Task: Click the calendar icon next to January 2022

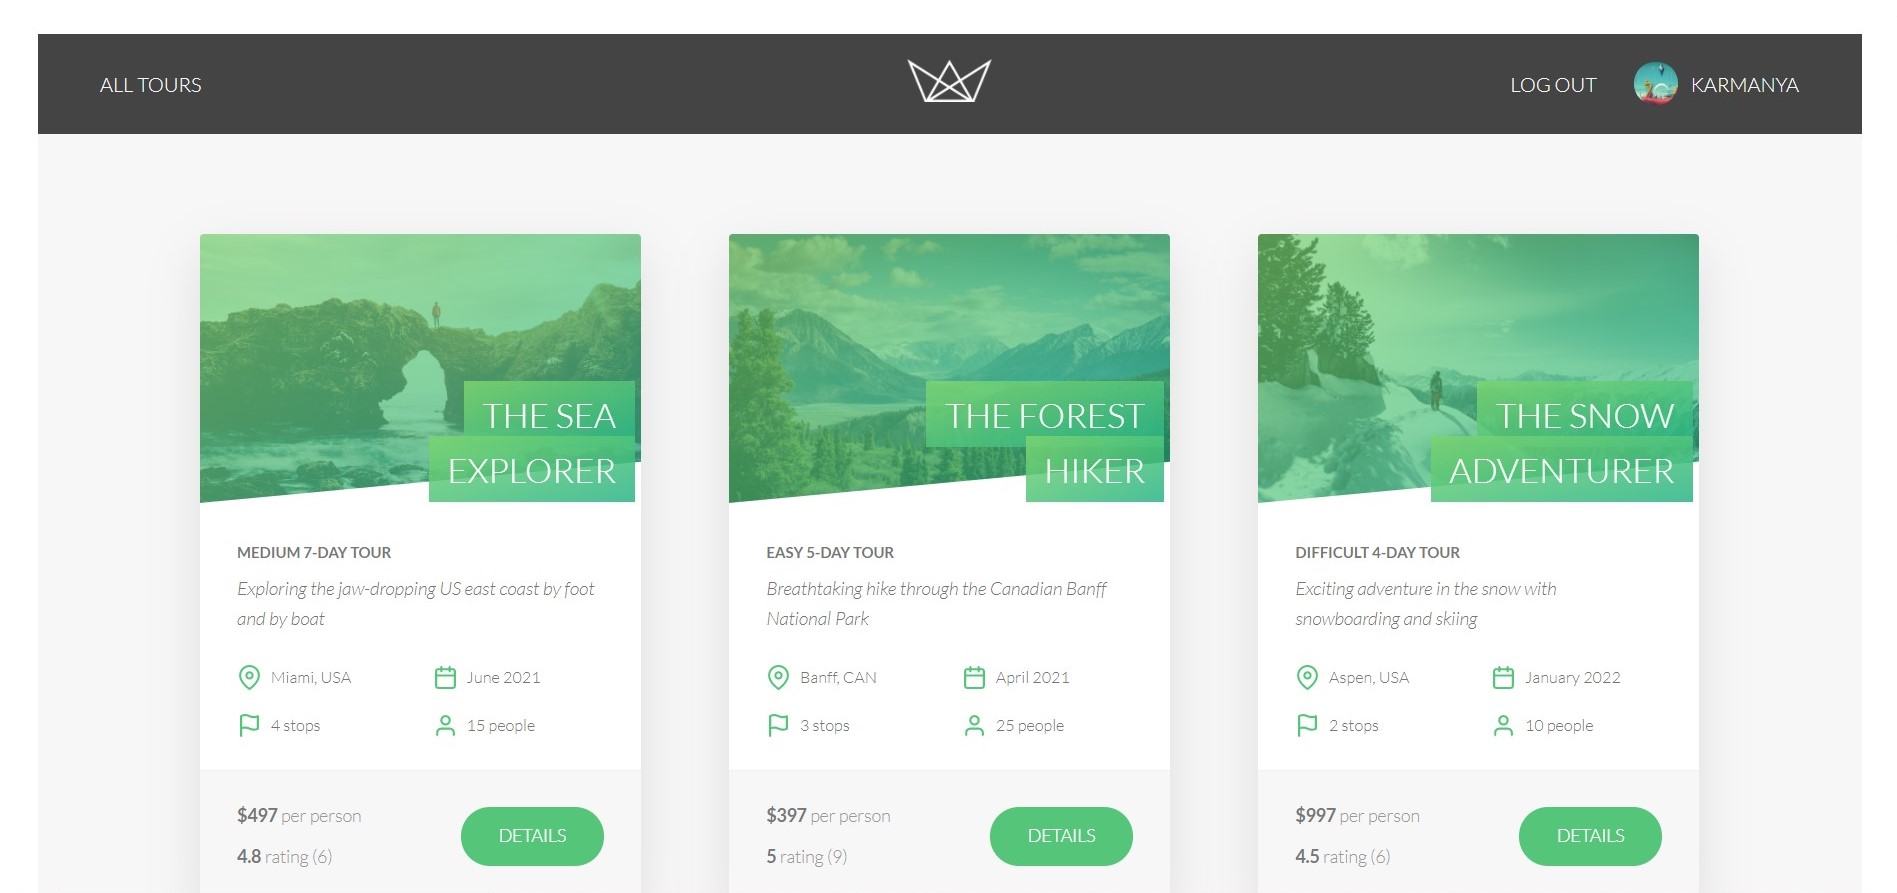Action: (x=1503, y=678)
